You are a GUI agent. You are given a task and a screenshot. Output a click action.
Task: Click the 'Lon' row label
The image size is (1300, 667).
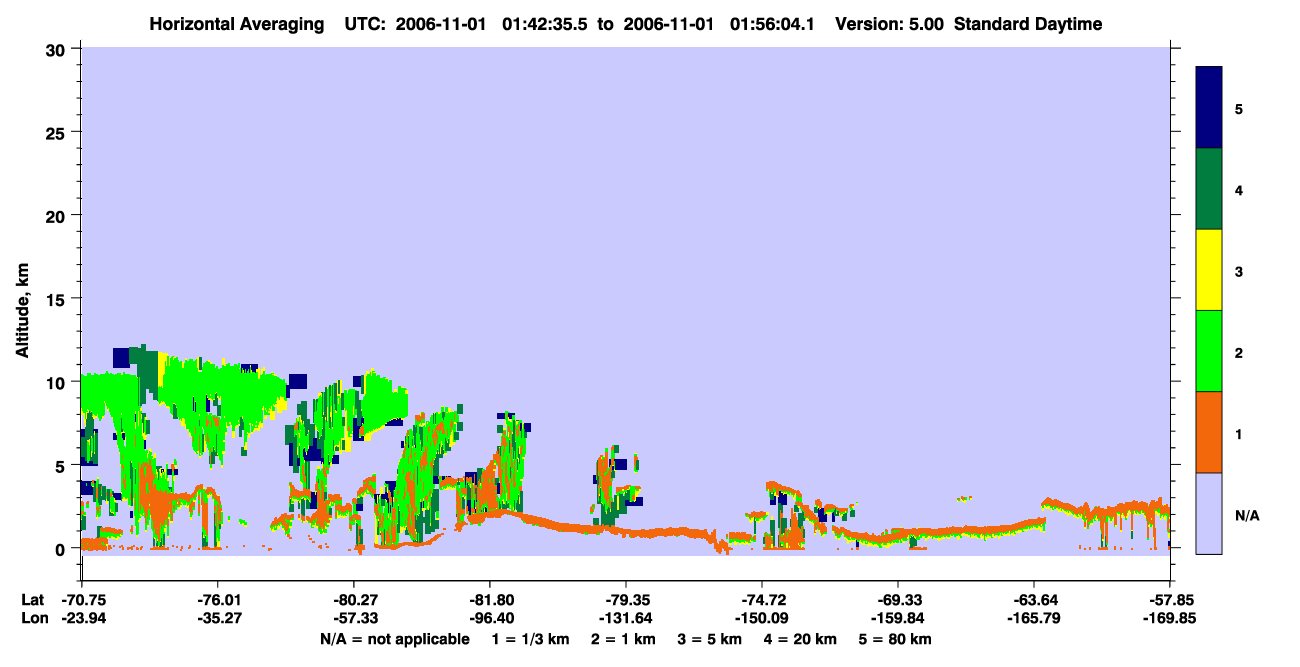click(33, 618)
